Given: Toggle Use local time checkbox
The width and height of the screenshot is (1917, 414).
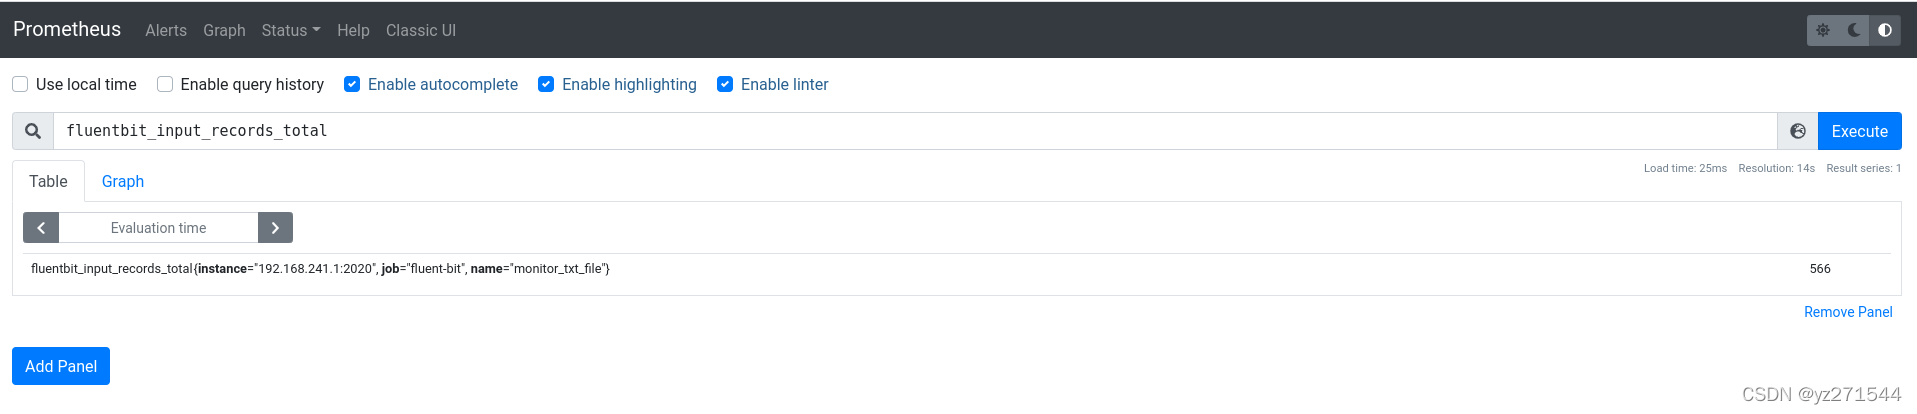Looking at the screenshot, I should click(x=20, y=84).
